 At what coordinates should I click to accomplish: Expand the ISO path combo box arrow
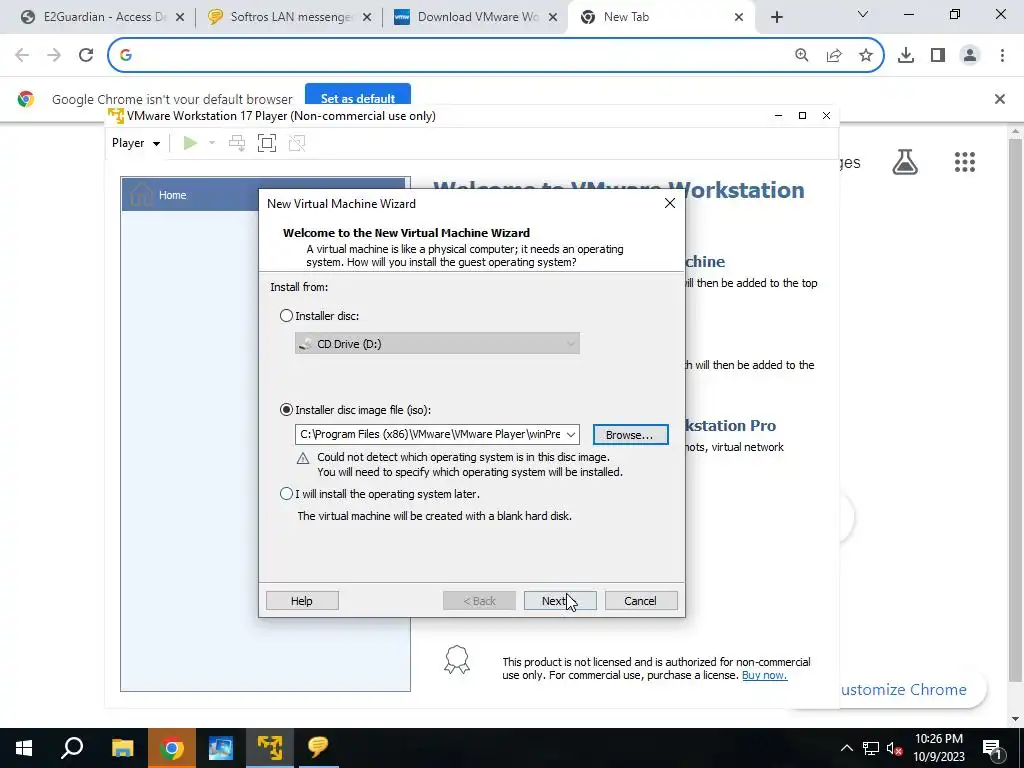571,434
